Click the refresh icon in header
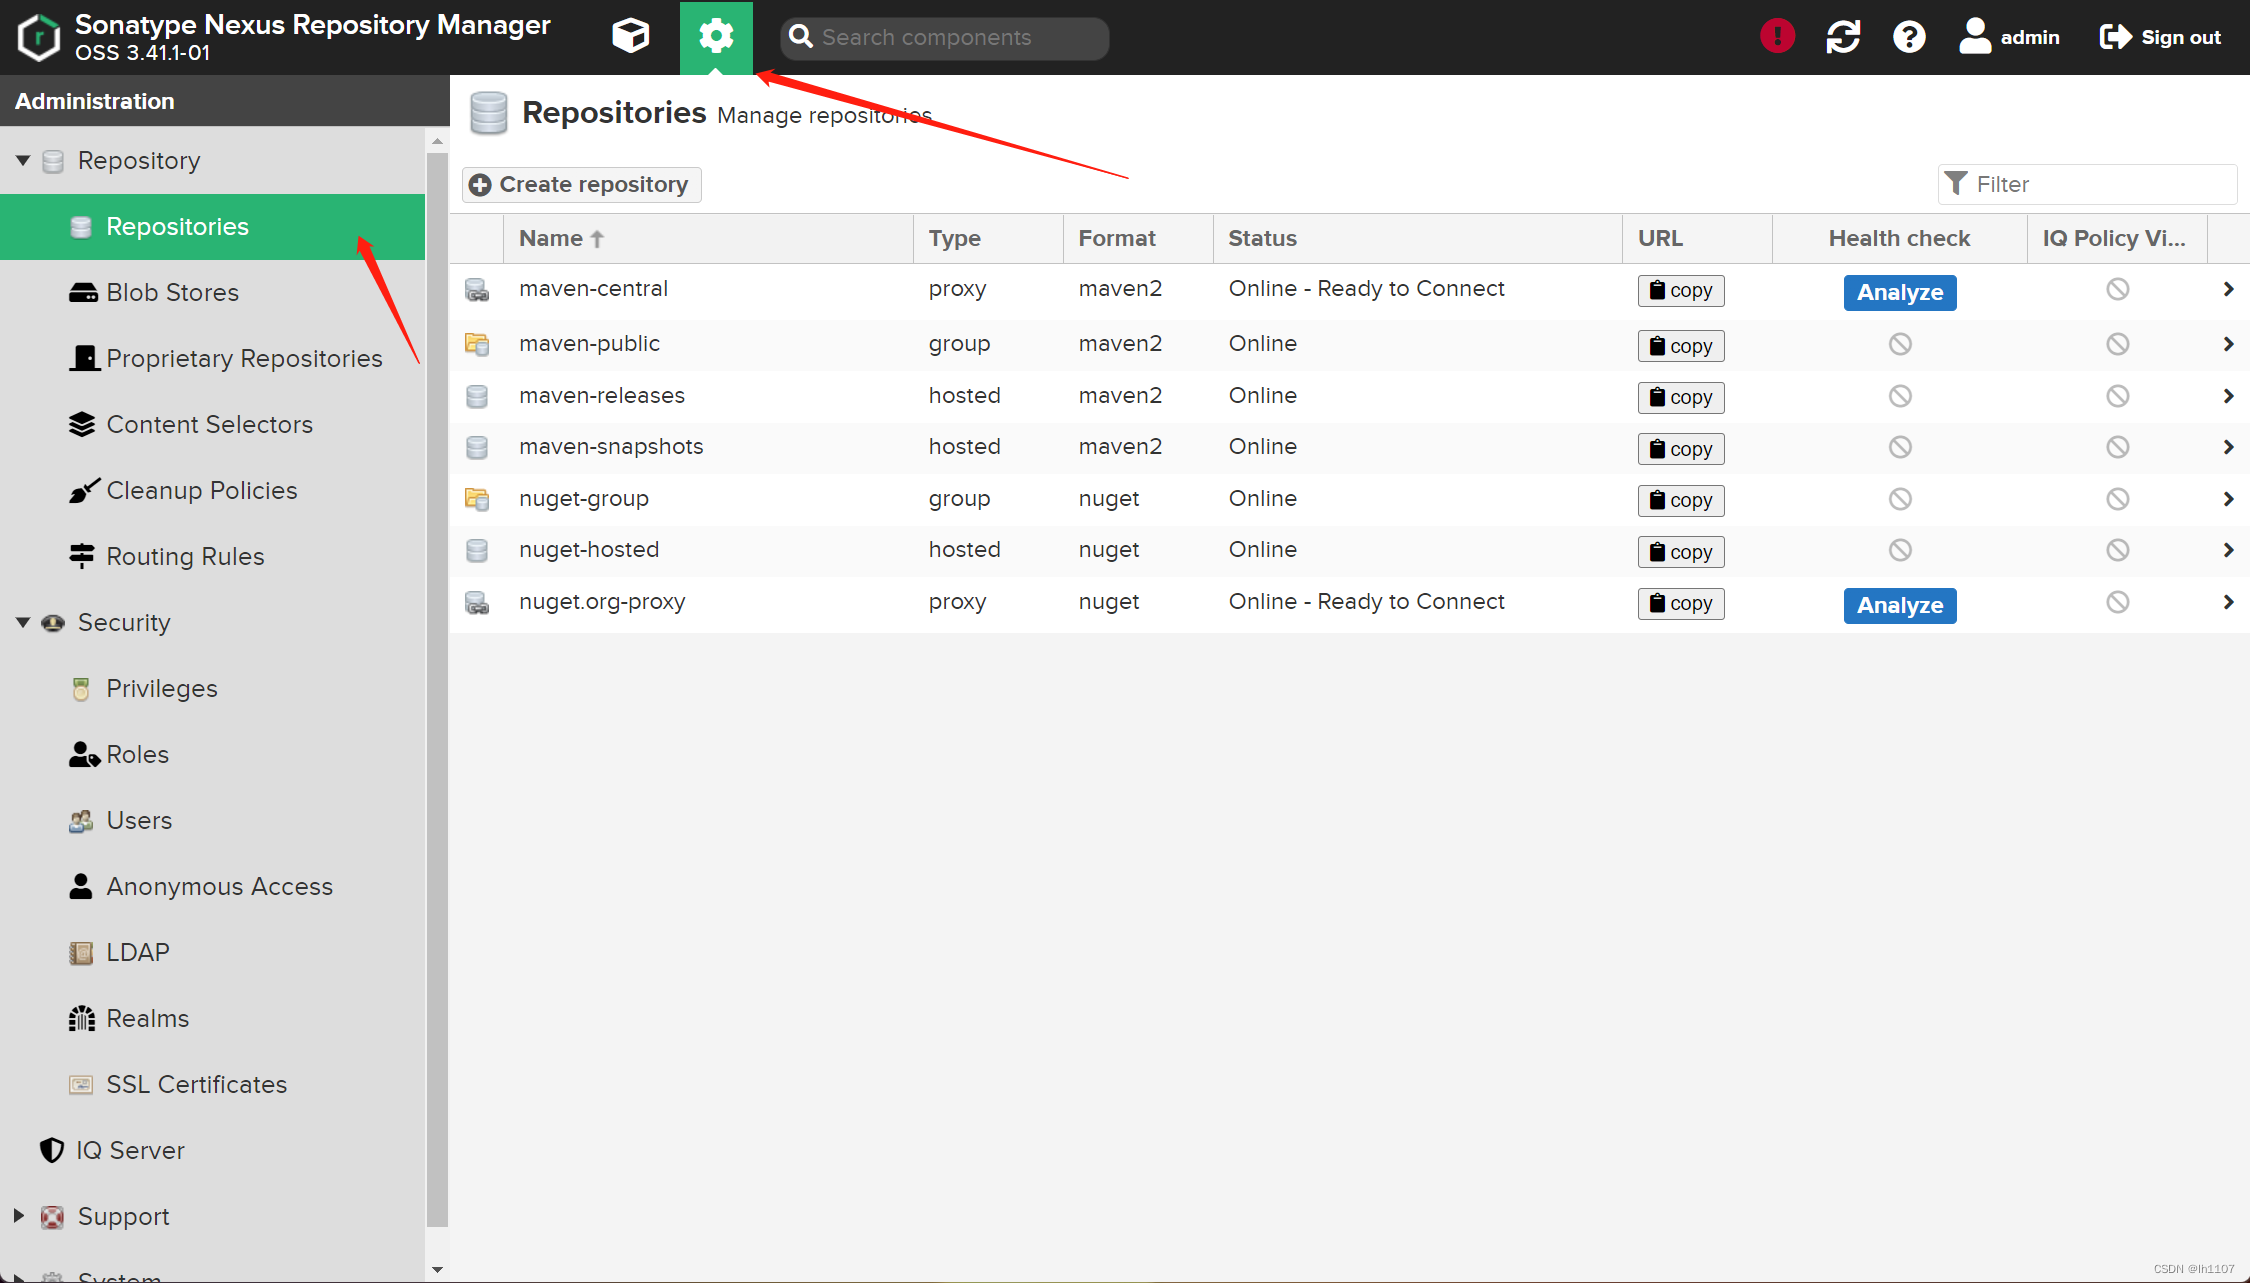 click(1843, 37)
